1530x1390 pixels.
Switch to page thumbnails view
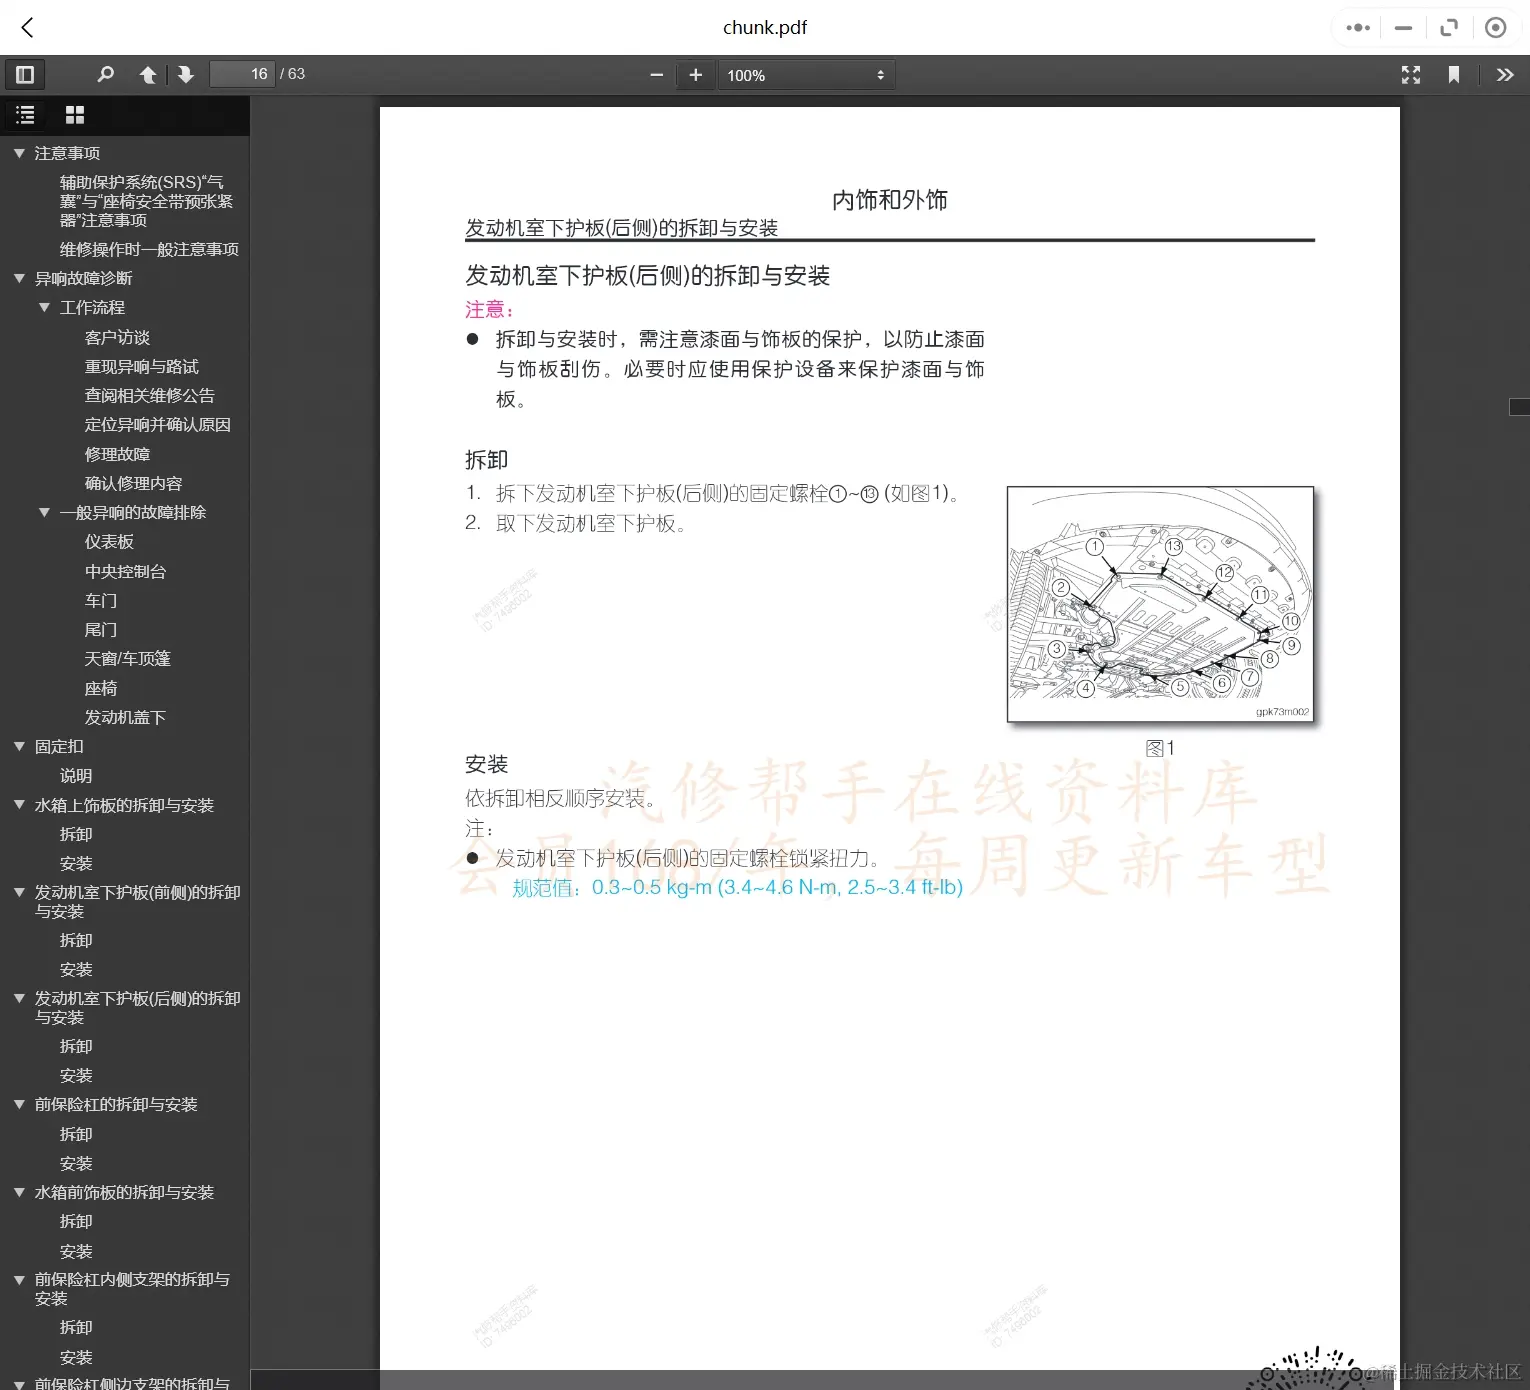74,114
